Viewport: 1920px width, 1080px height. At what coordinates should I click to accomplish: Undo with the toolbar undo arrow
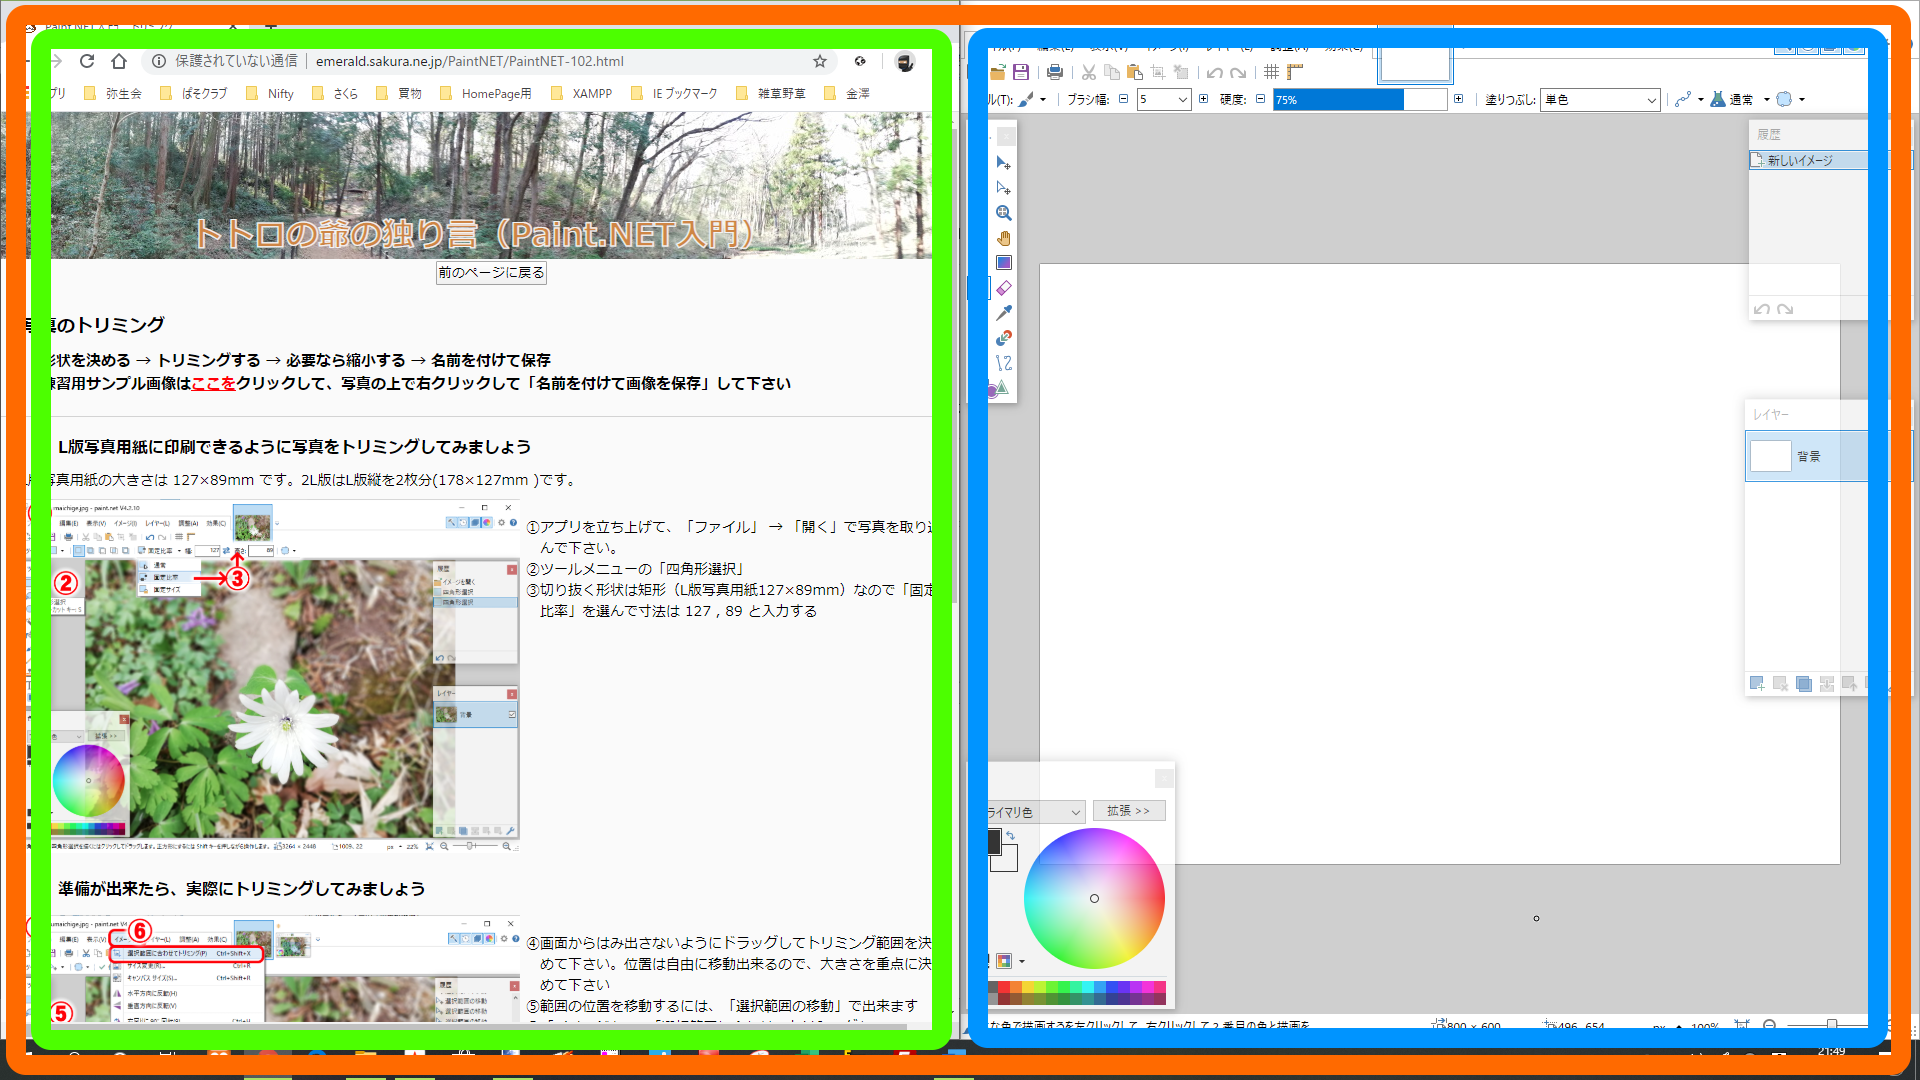1215,72
